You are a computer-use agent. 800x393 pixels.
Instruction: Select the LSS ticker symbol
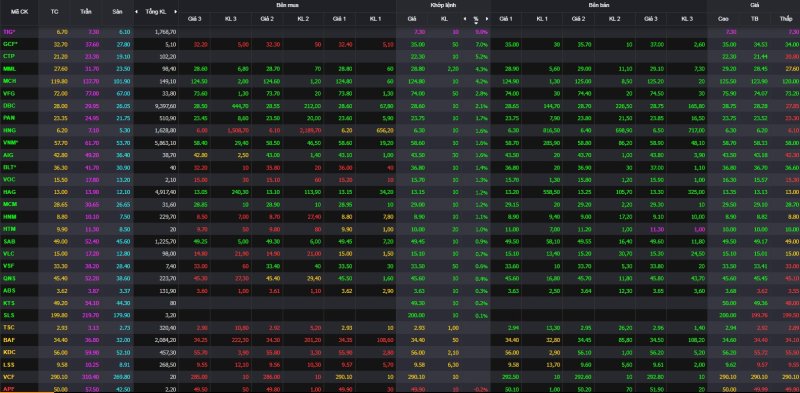(8, 364)
